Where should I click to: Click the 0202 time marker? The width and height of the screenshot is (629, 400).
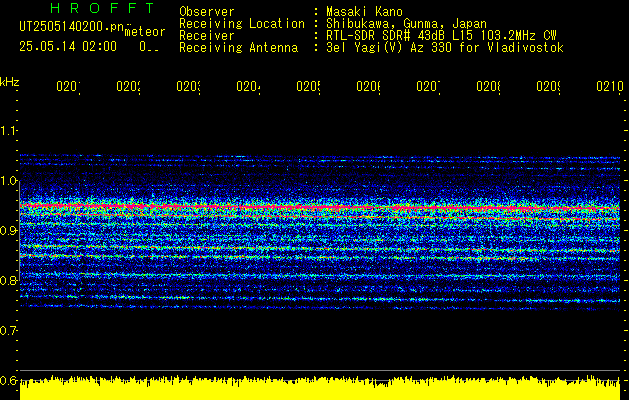(x=128, y=86)
